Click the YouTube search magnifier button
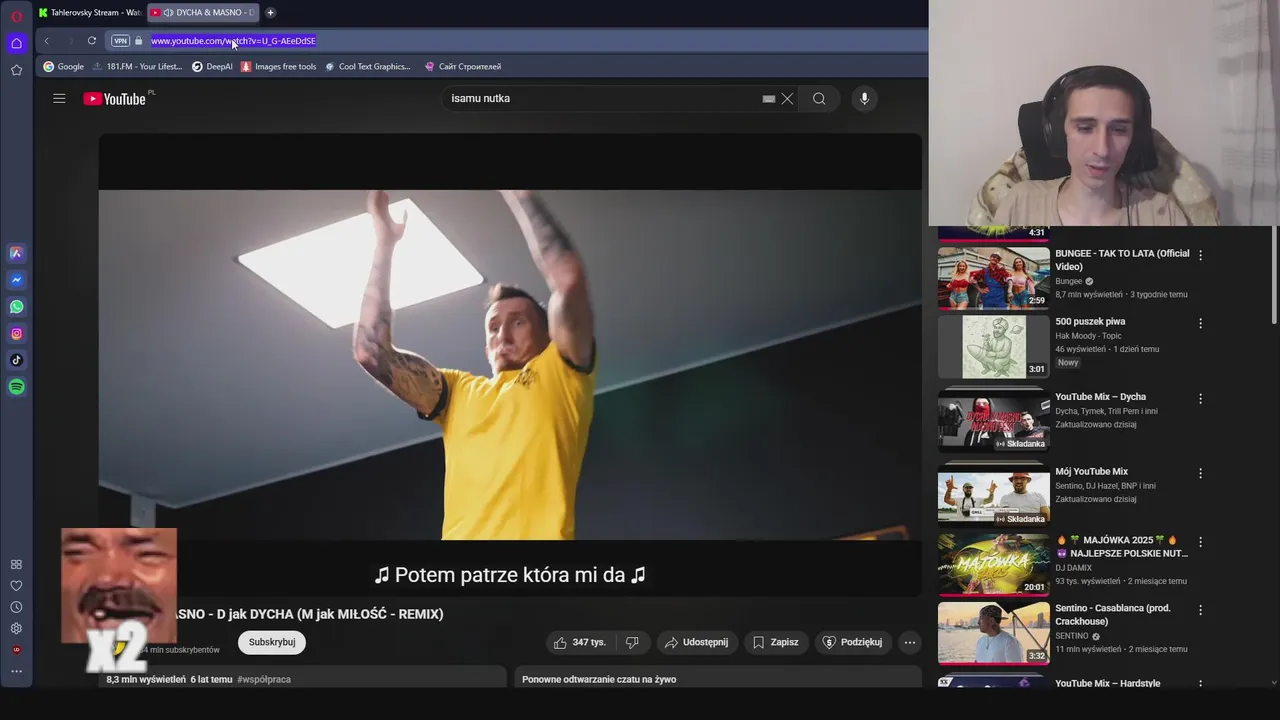The height and width of the screenshot is (720, 1280). pyautogui.click(x=819, y=98)
